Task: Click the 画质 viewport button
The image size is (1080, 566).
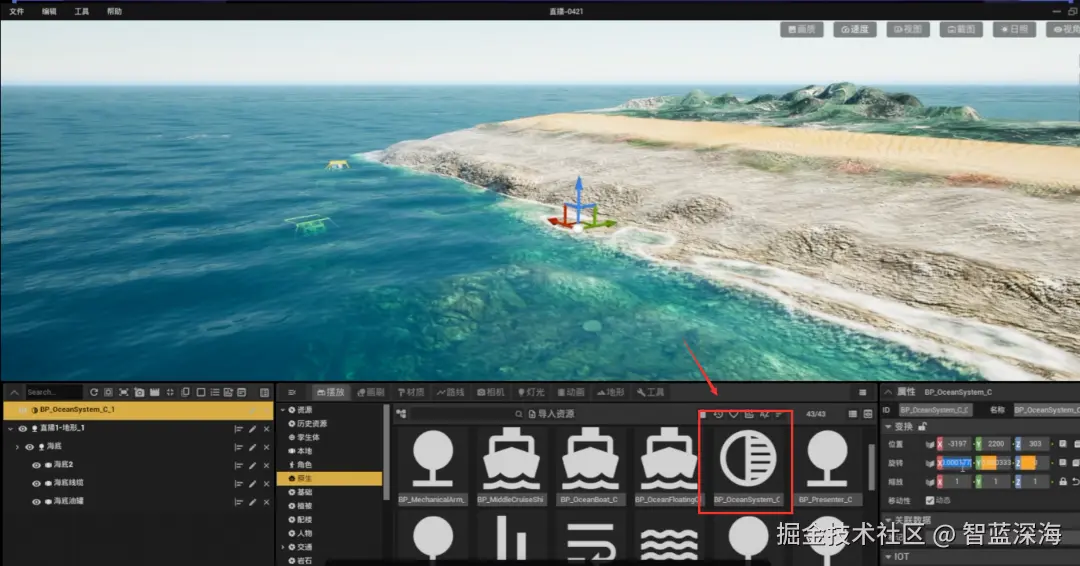Action: tap(802, 30)
